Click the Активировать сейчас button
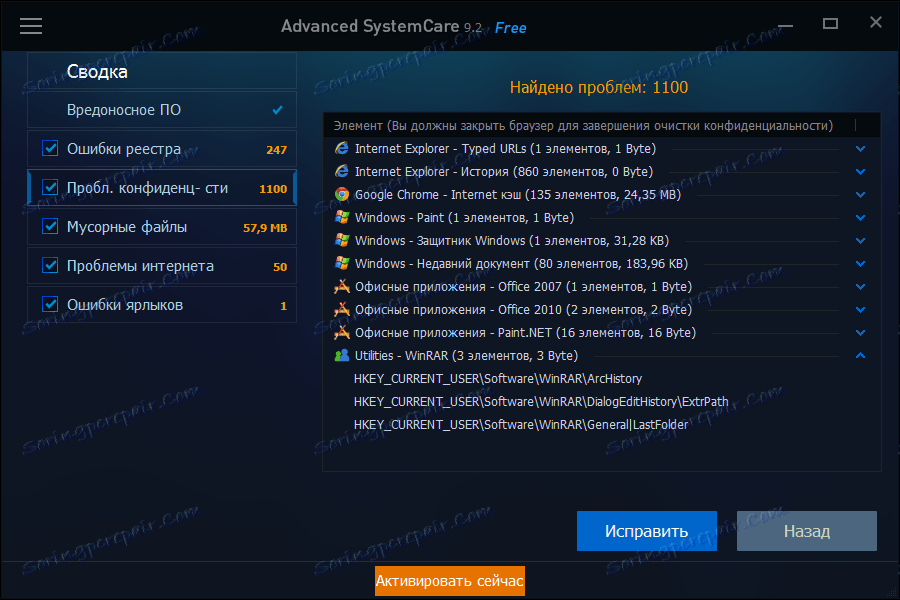 449,581
